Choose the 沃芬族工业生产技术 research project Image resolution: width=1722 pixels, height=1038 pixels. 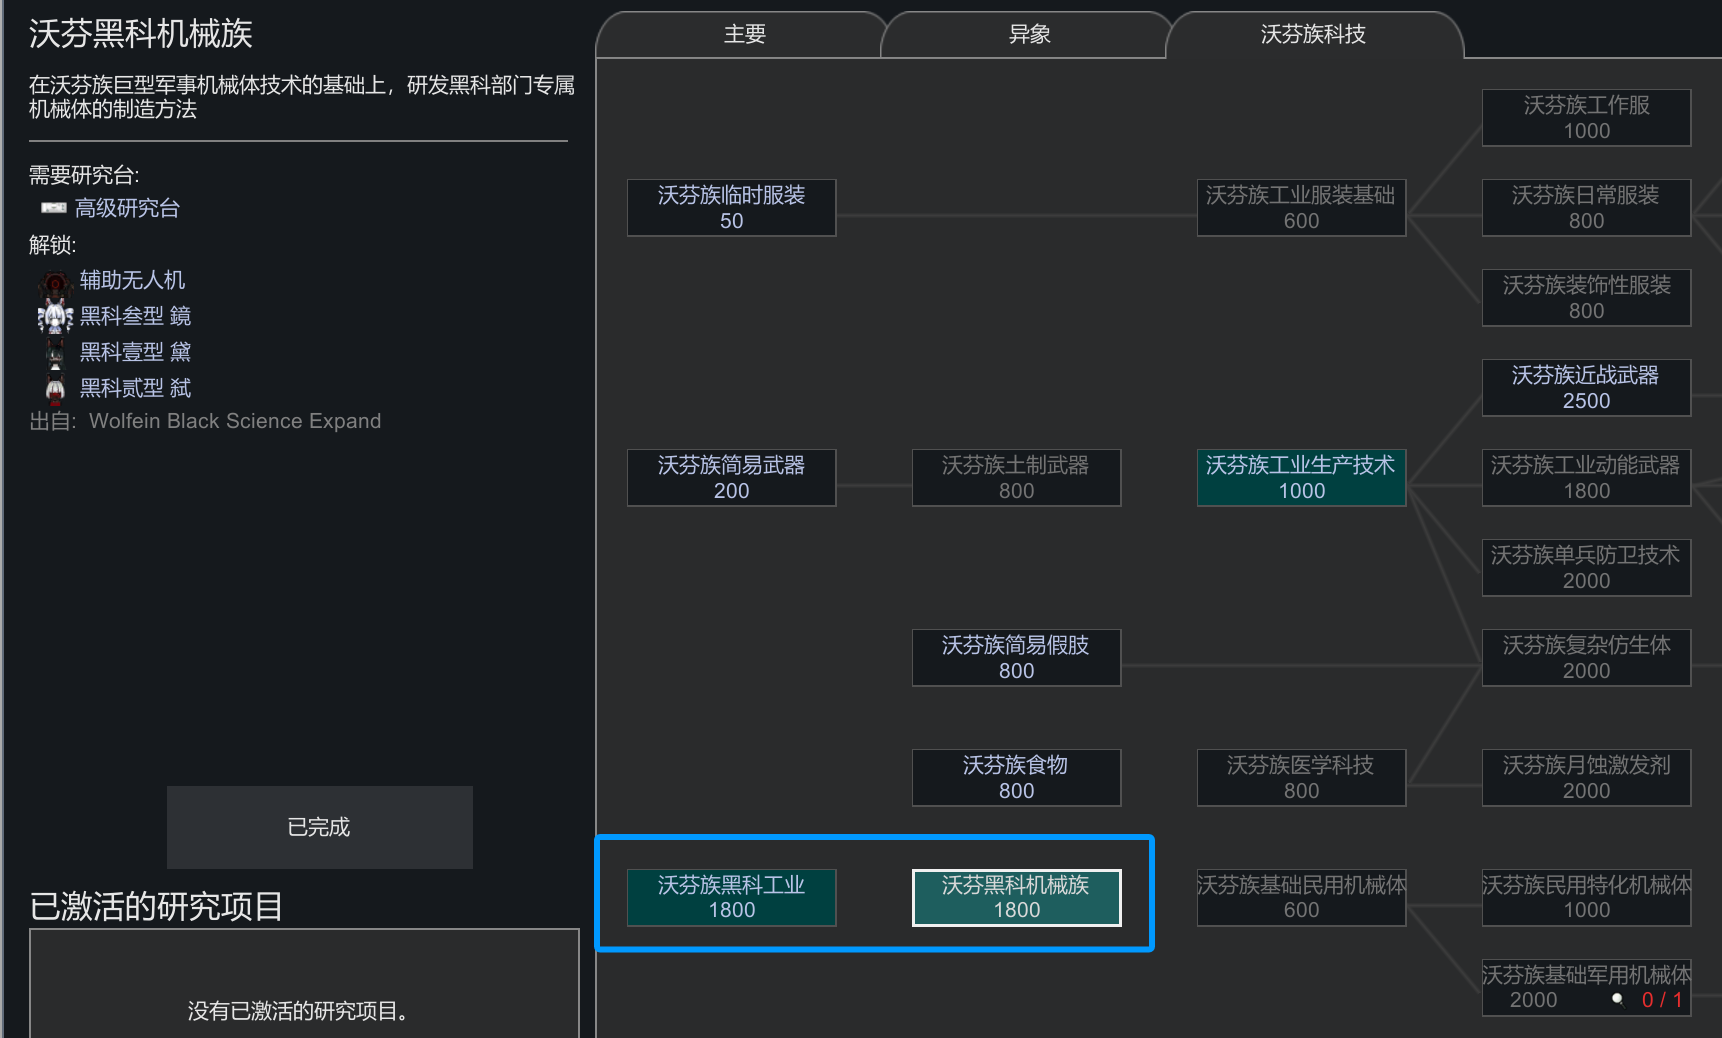[1302, 477]
